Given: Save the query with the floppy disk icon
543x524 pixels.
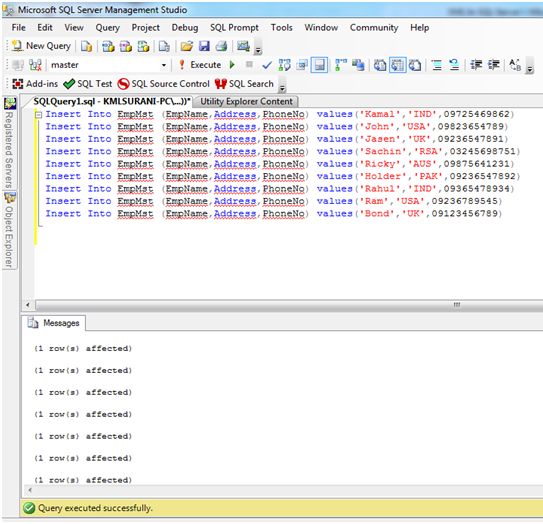Looking at the screenshot, I should tap(204, 46).
